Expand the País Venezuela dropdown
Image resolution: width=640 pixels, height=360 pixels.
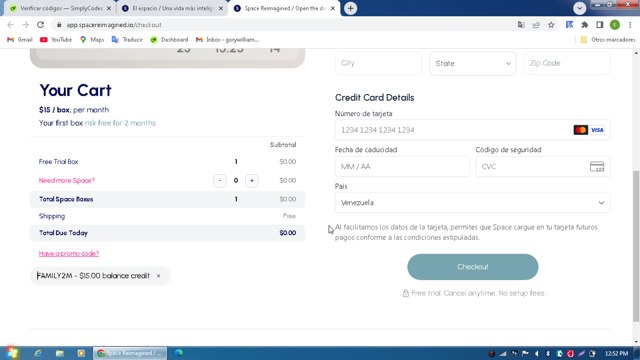pos(472,202)
